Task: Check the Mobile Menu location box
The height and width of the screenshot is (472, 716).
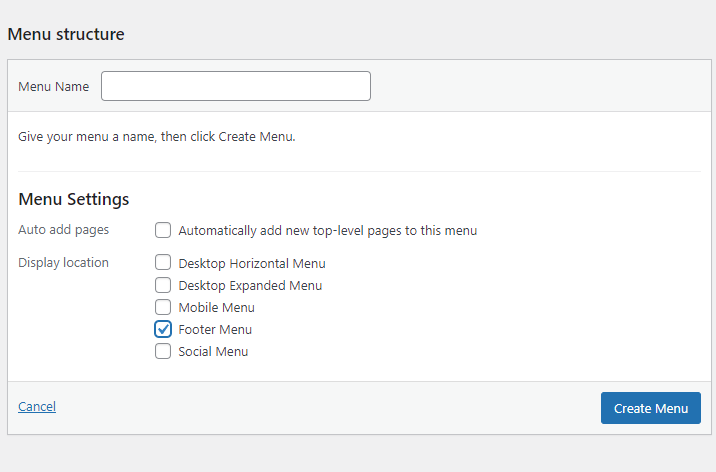Action: tap(163, 307)
